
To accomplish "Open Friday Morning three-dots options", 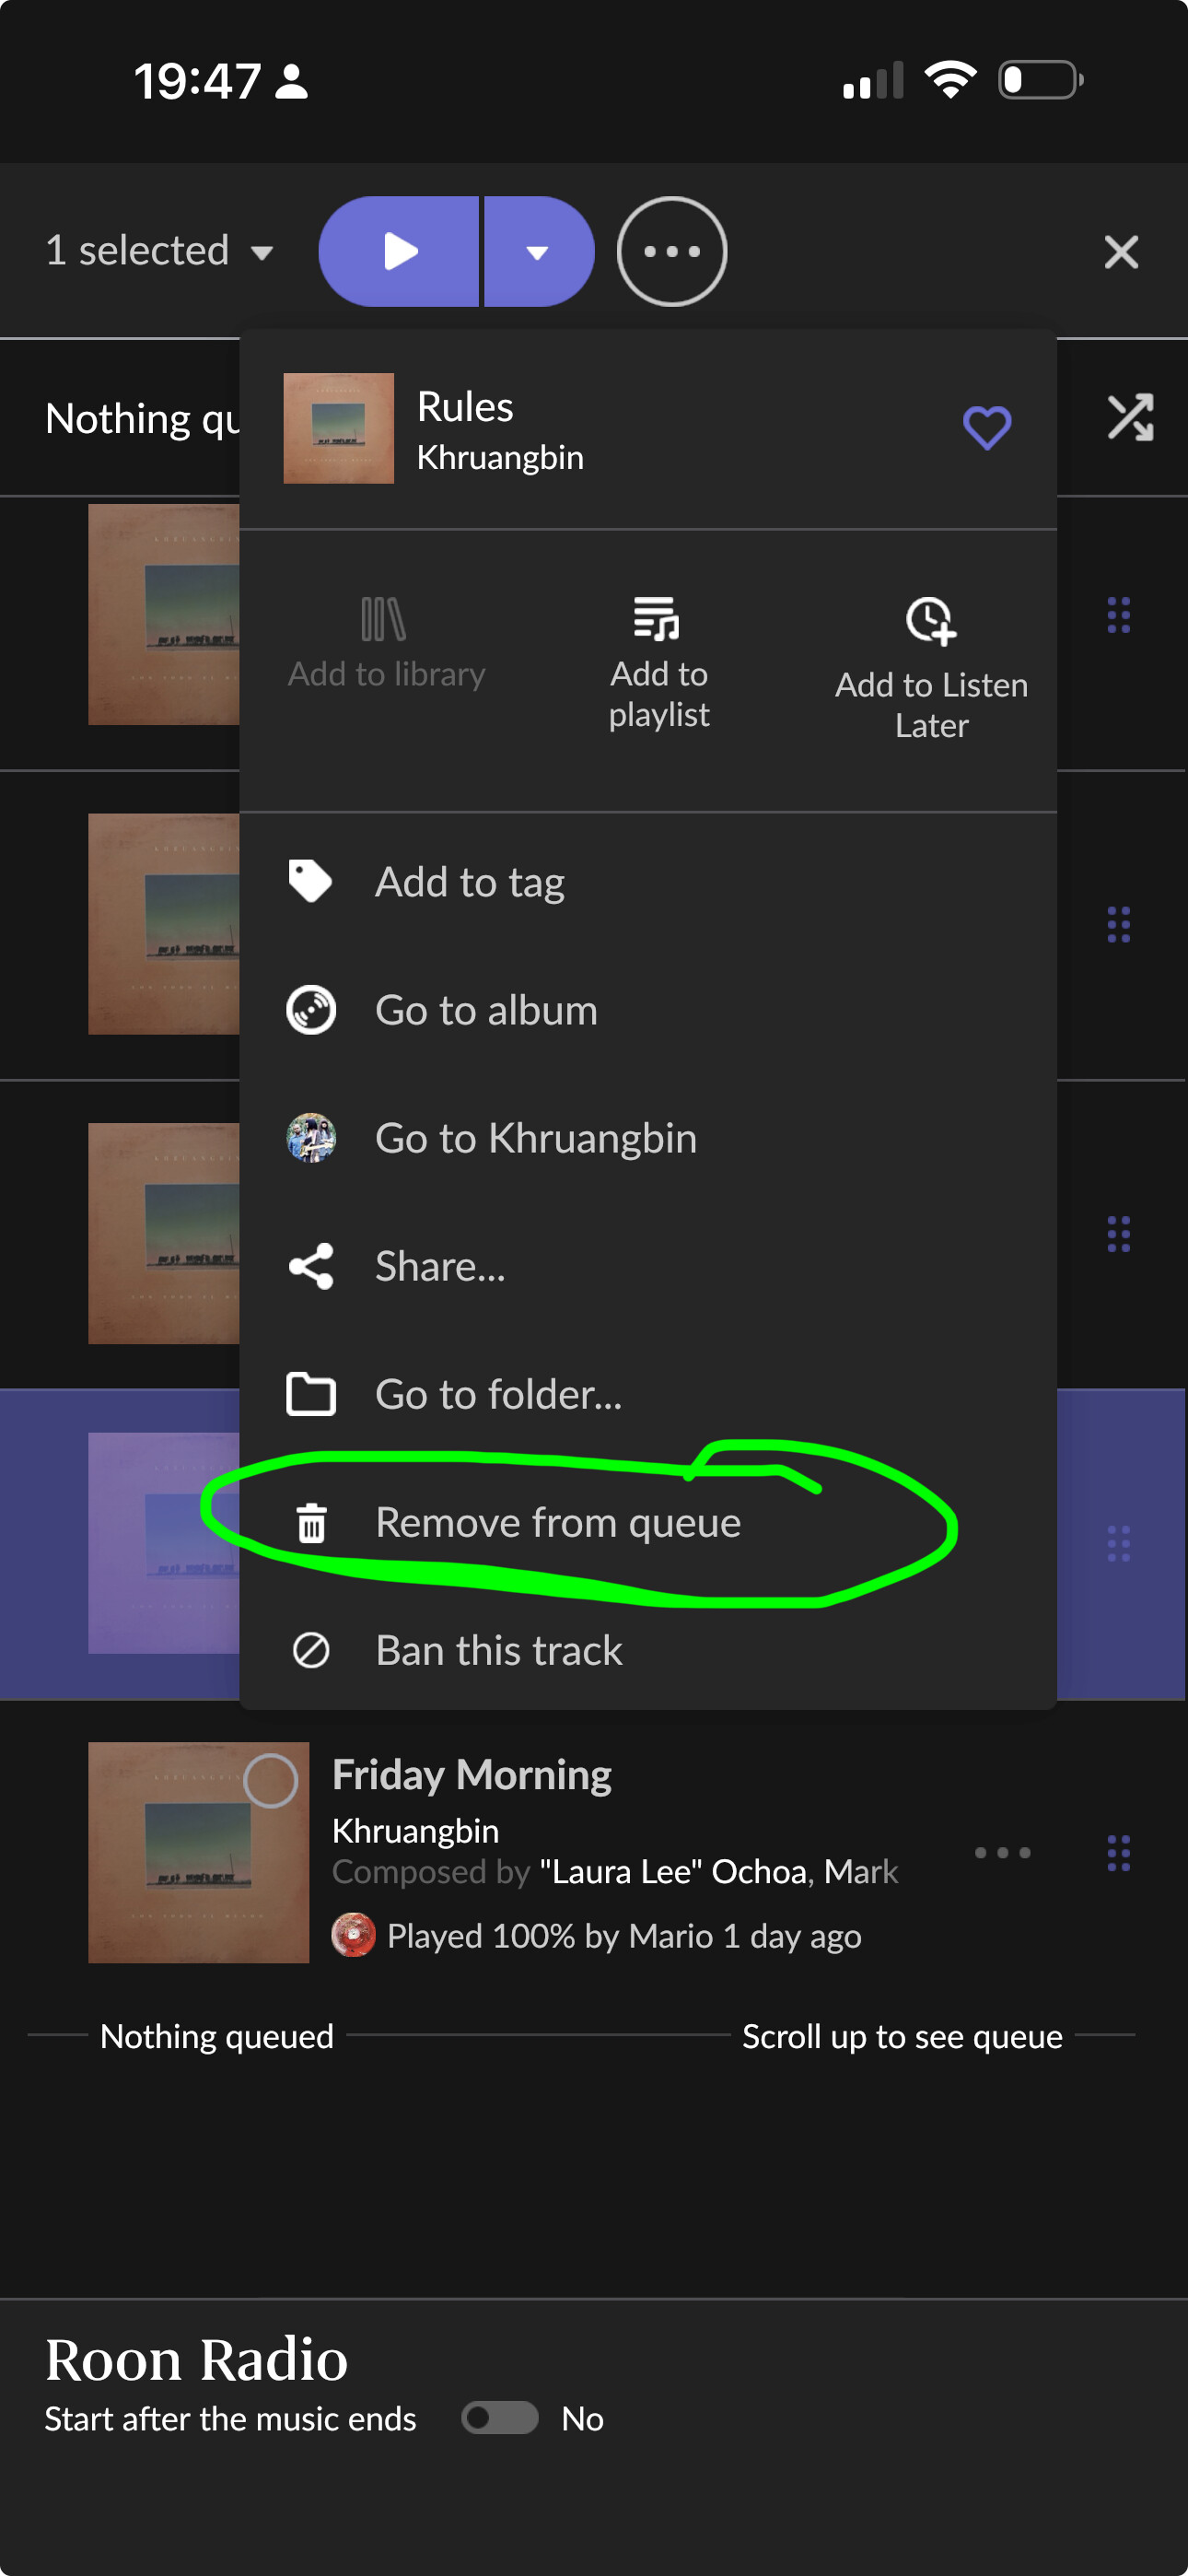I will (1002, 1852).
